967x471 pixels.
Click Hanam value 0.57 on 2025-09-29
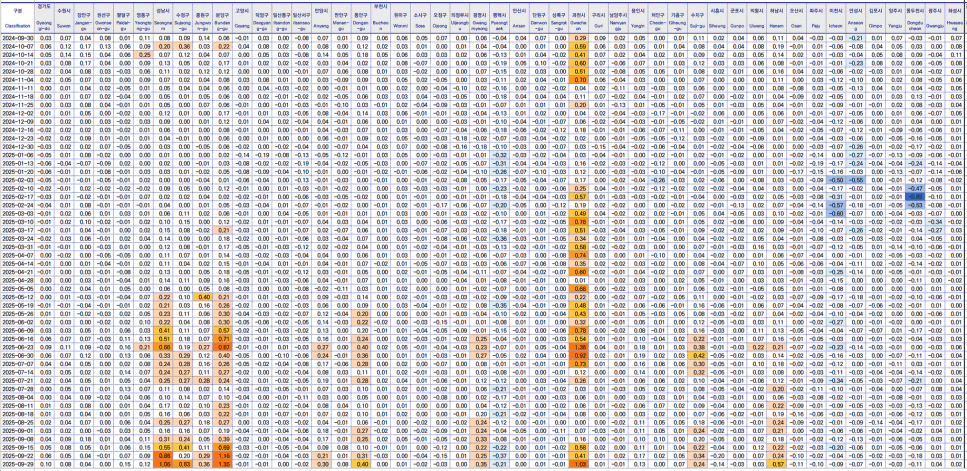coord(777,464)
